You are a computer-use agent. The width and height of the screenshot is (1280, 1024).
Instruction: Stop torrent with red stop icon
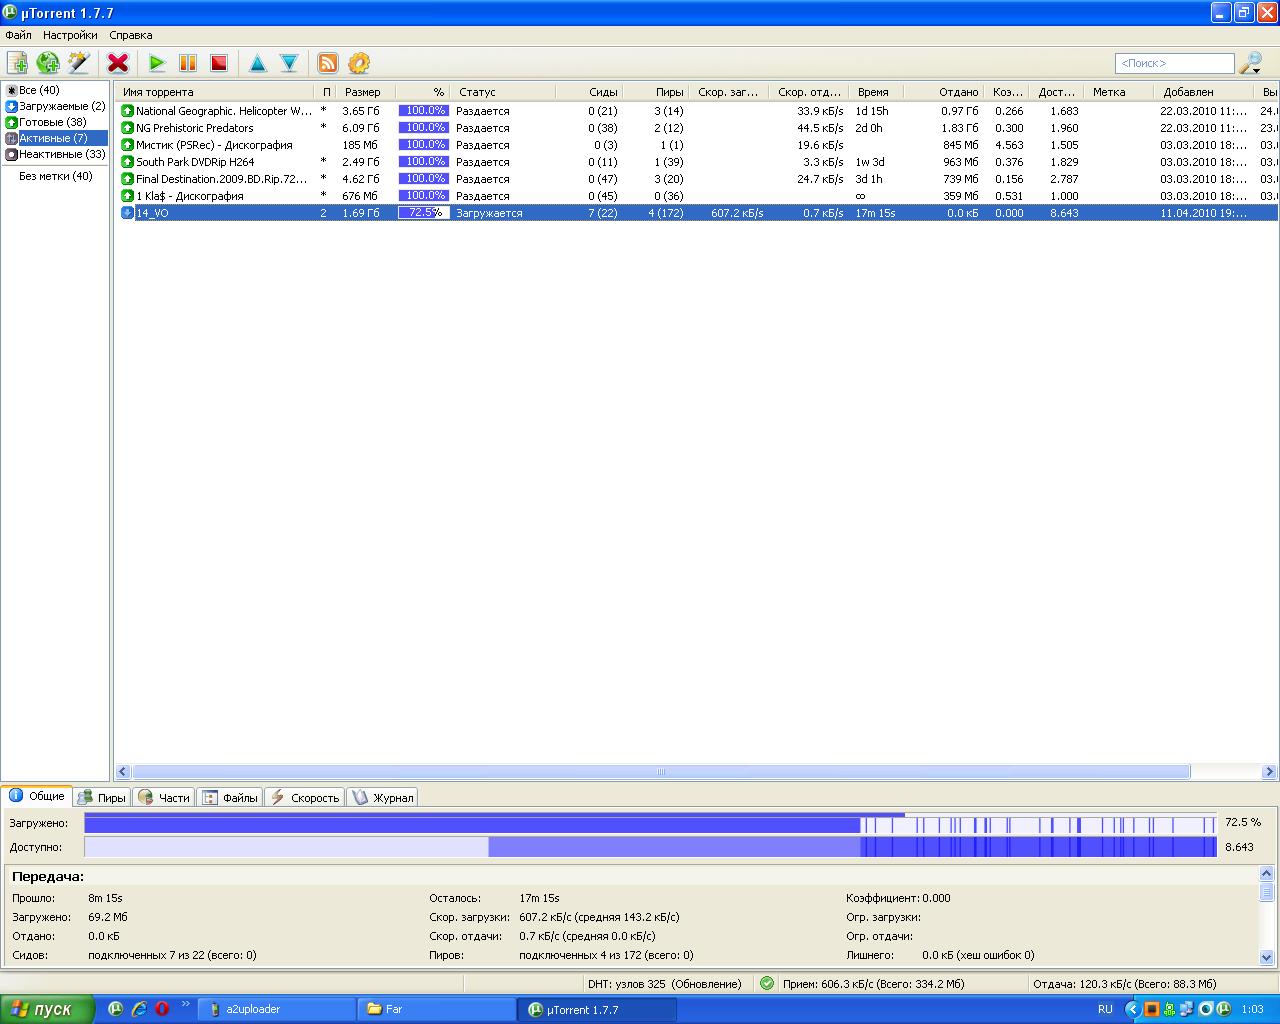(x=218, y=63)
